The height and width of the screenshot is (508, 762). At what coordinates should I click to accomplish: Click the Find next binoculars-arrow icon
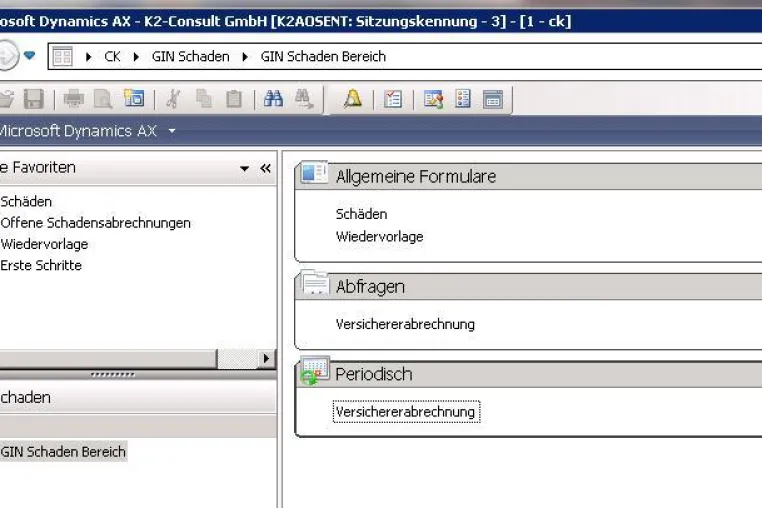[x=304, y=99]
